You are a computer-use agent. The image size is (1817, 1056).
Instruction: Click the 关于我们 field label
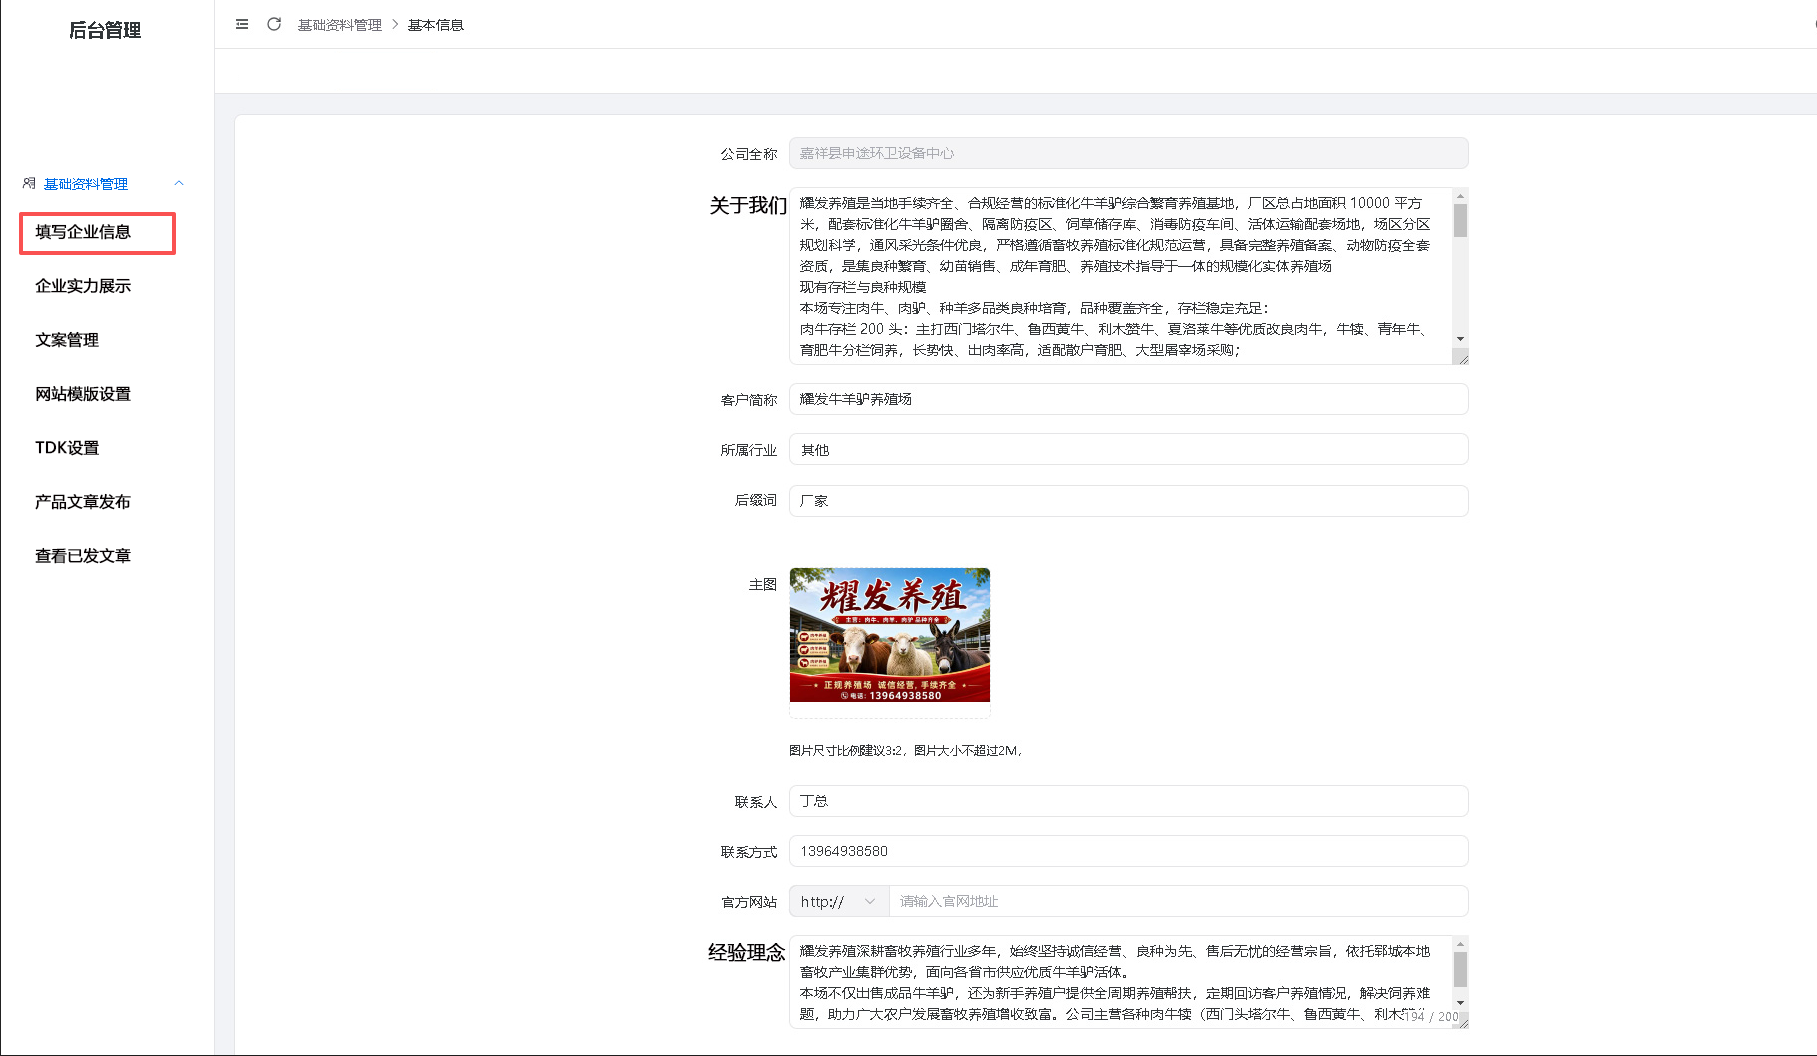748,205
